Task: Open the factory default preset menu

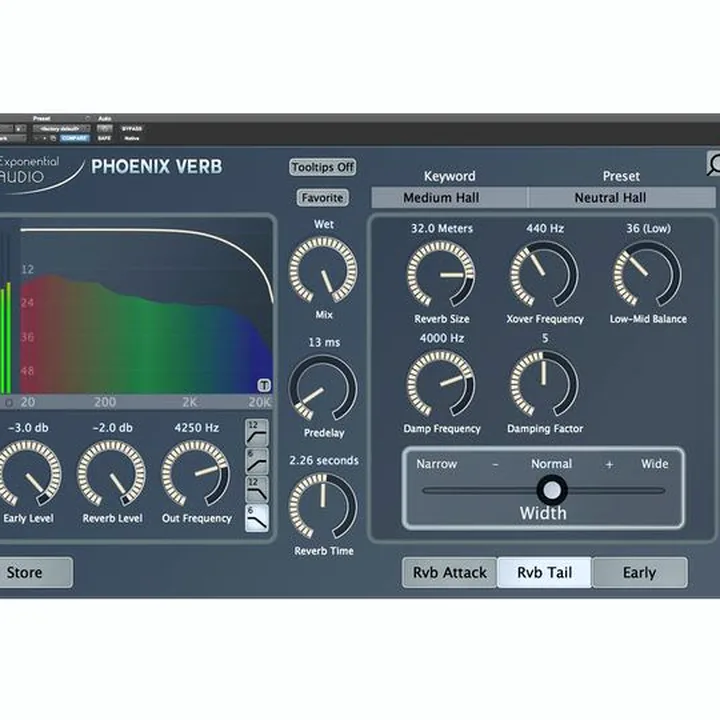Action: 61,129
